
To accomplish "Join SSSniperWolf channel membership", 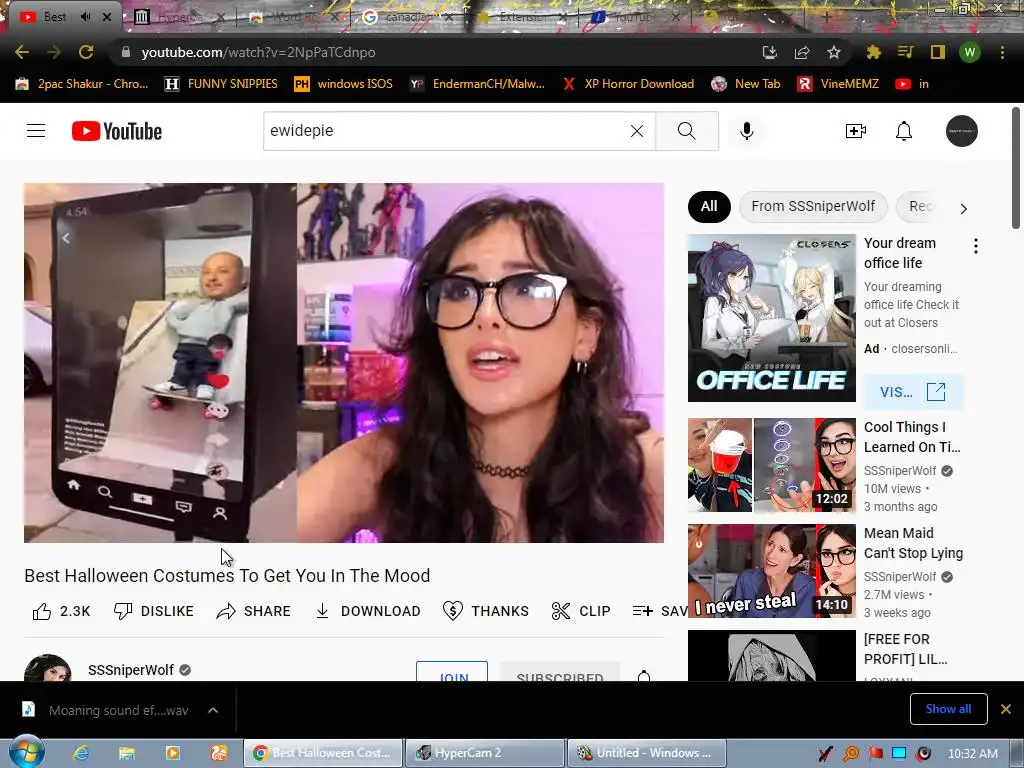I will 452,673.
